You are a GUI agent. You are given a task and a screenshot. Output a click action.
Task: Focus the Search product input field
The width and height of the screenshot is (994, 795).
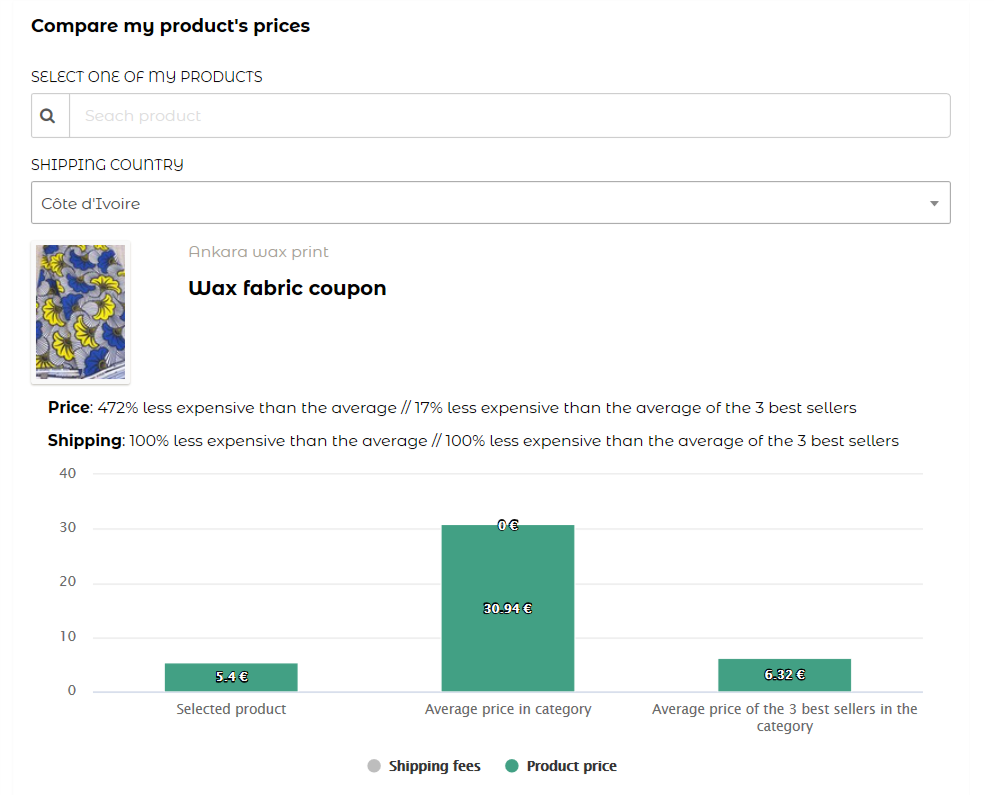pos(508,116)
